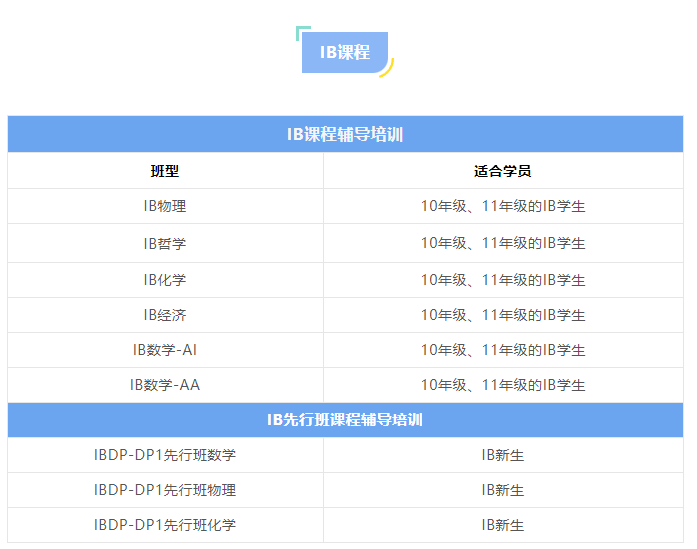Select the IBDP-DP1先行班化学 cell
This screenshot has height=549, width=697.
(x=165, y=525)
